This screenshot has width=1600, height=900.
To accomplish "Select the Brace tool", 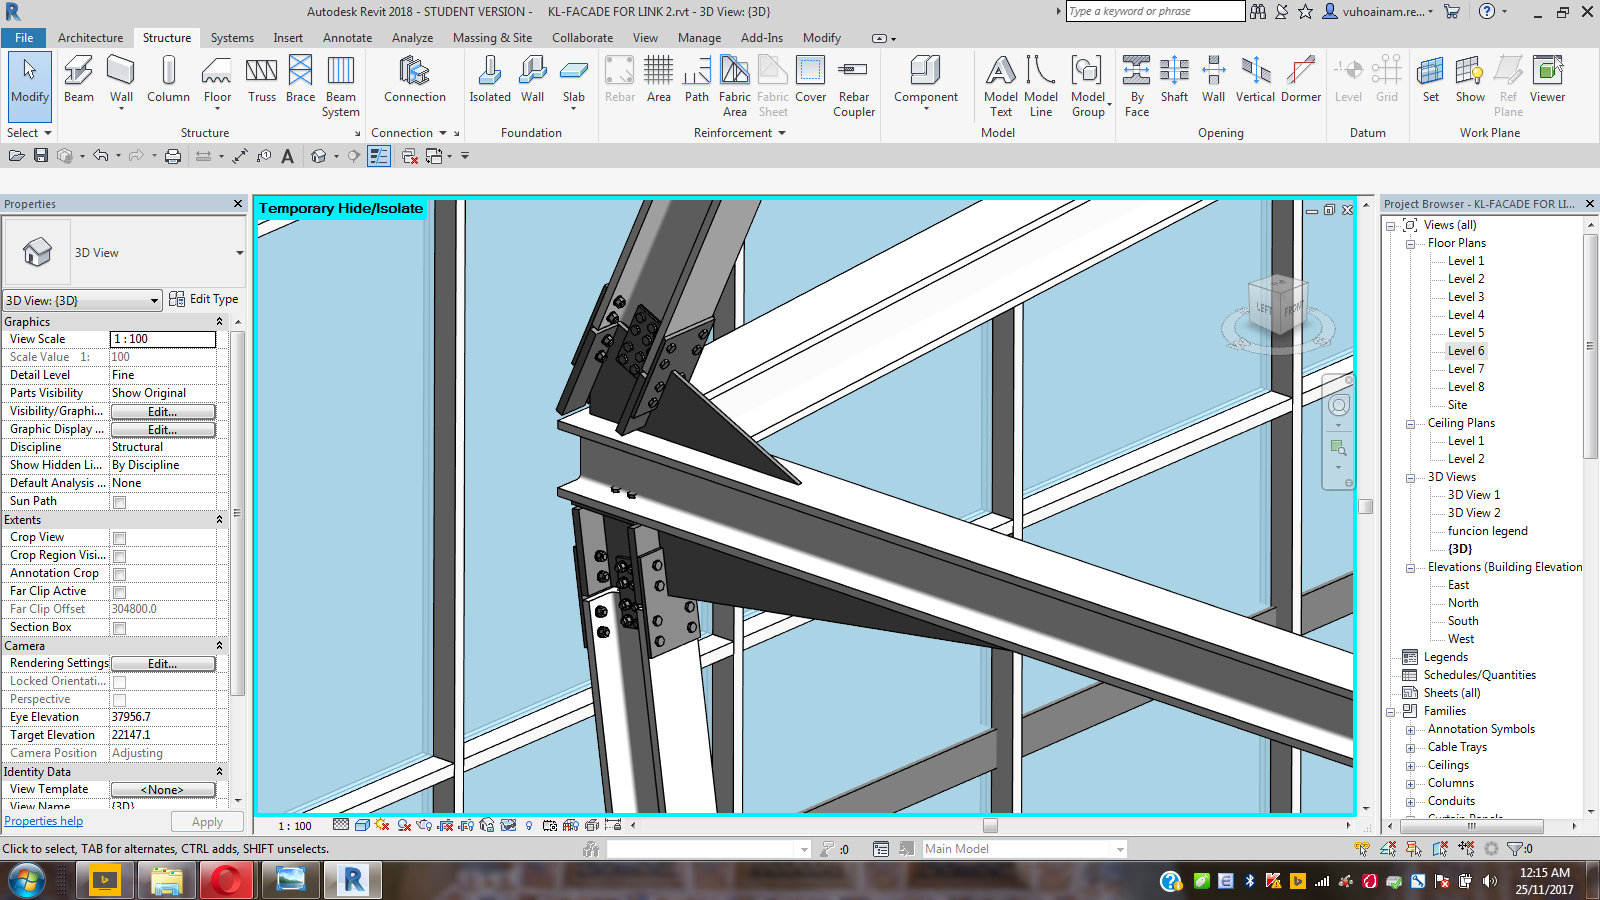I will pyautogui.click(x=300, y=79).
